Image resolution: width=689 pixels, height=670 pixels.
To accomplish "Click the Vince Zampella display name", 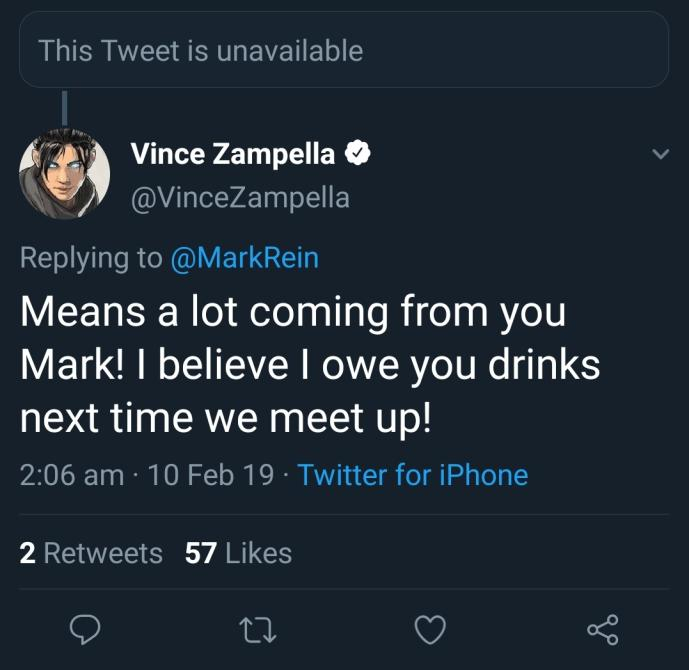I will pos(232,154).
